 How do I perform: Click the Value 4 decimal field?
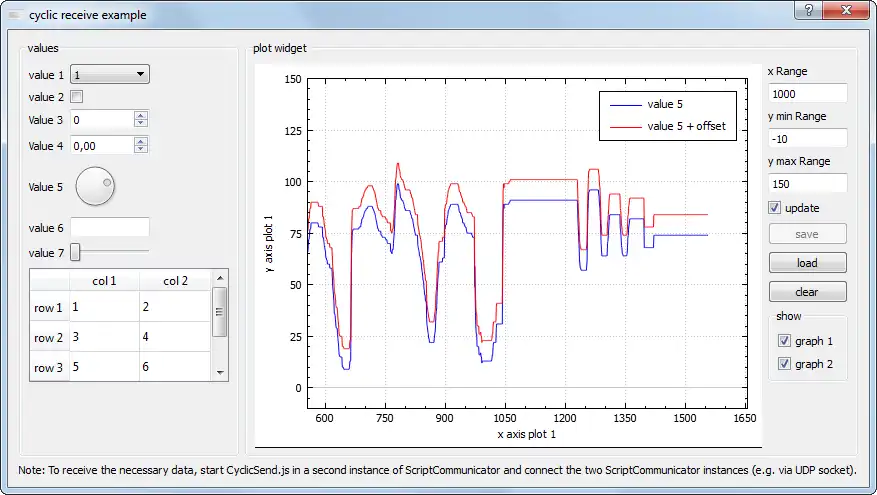(x=102, y=145)
